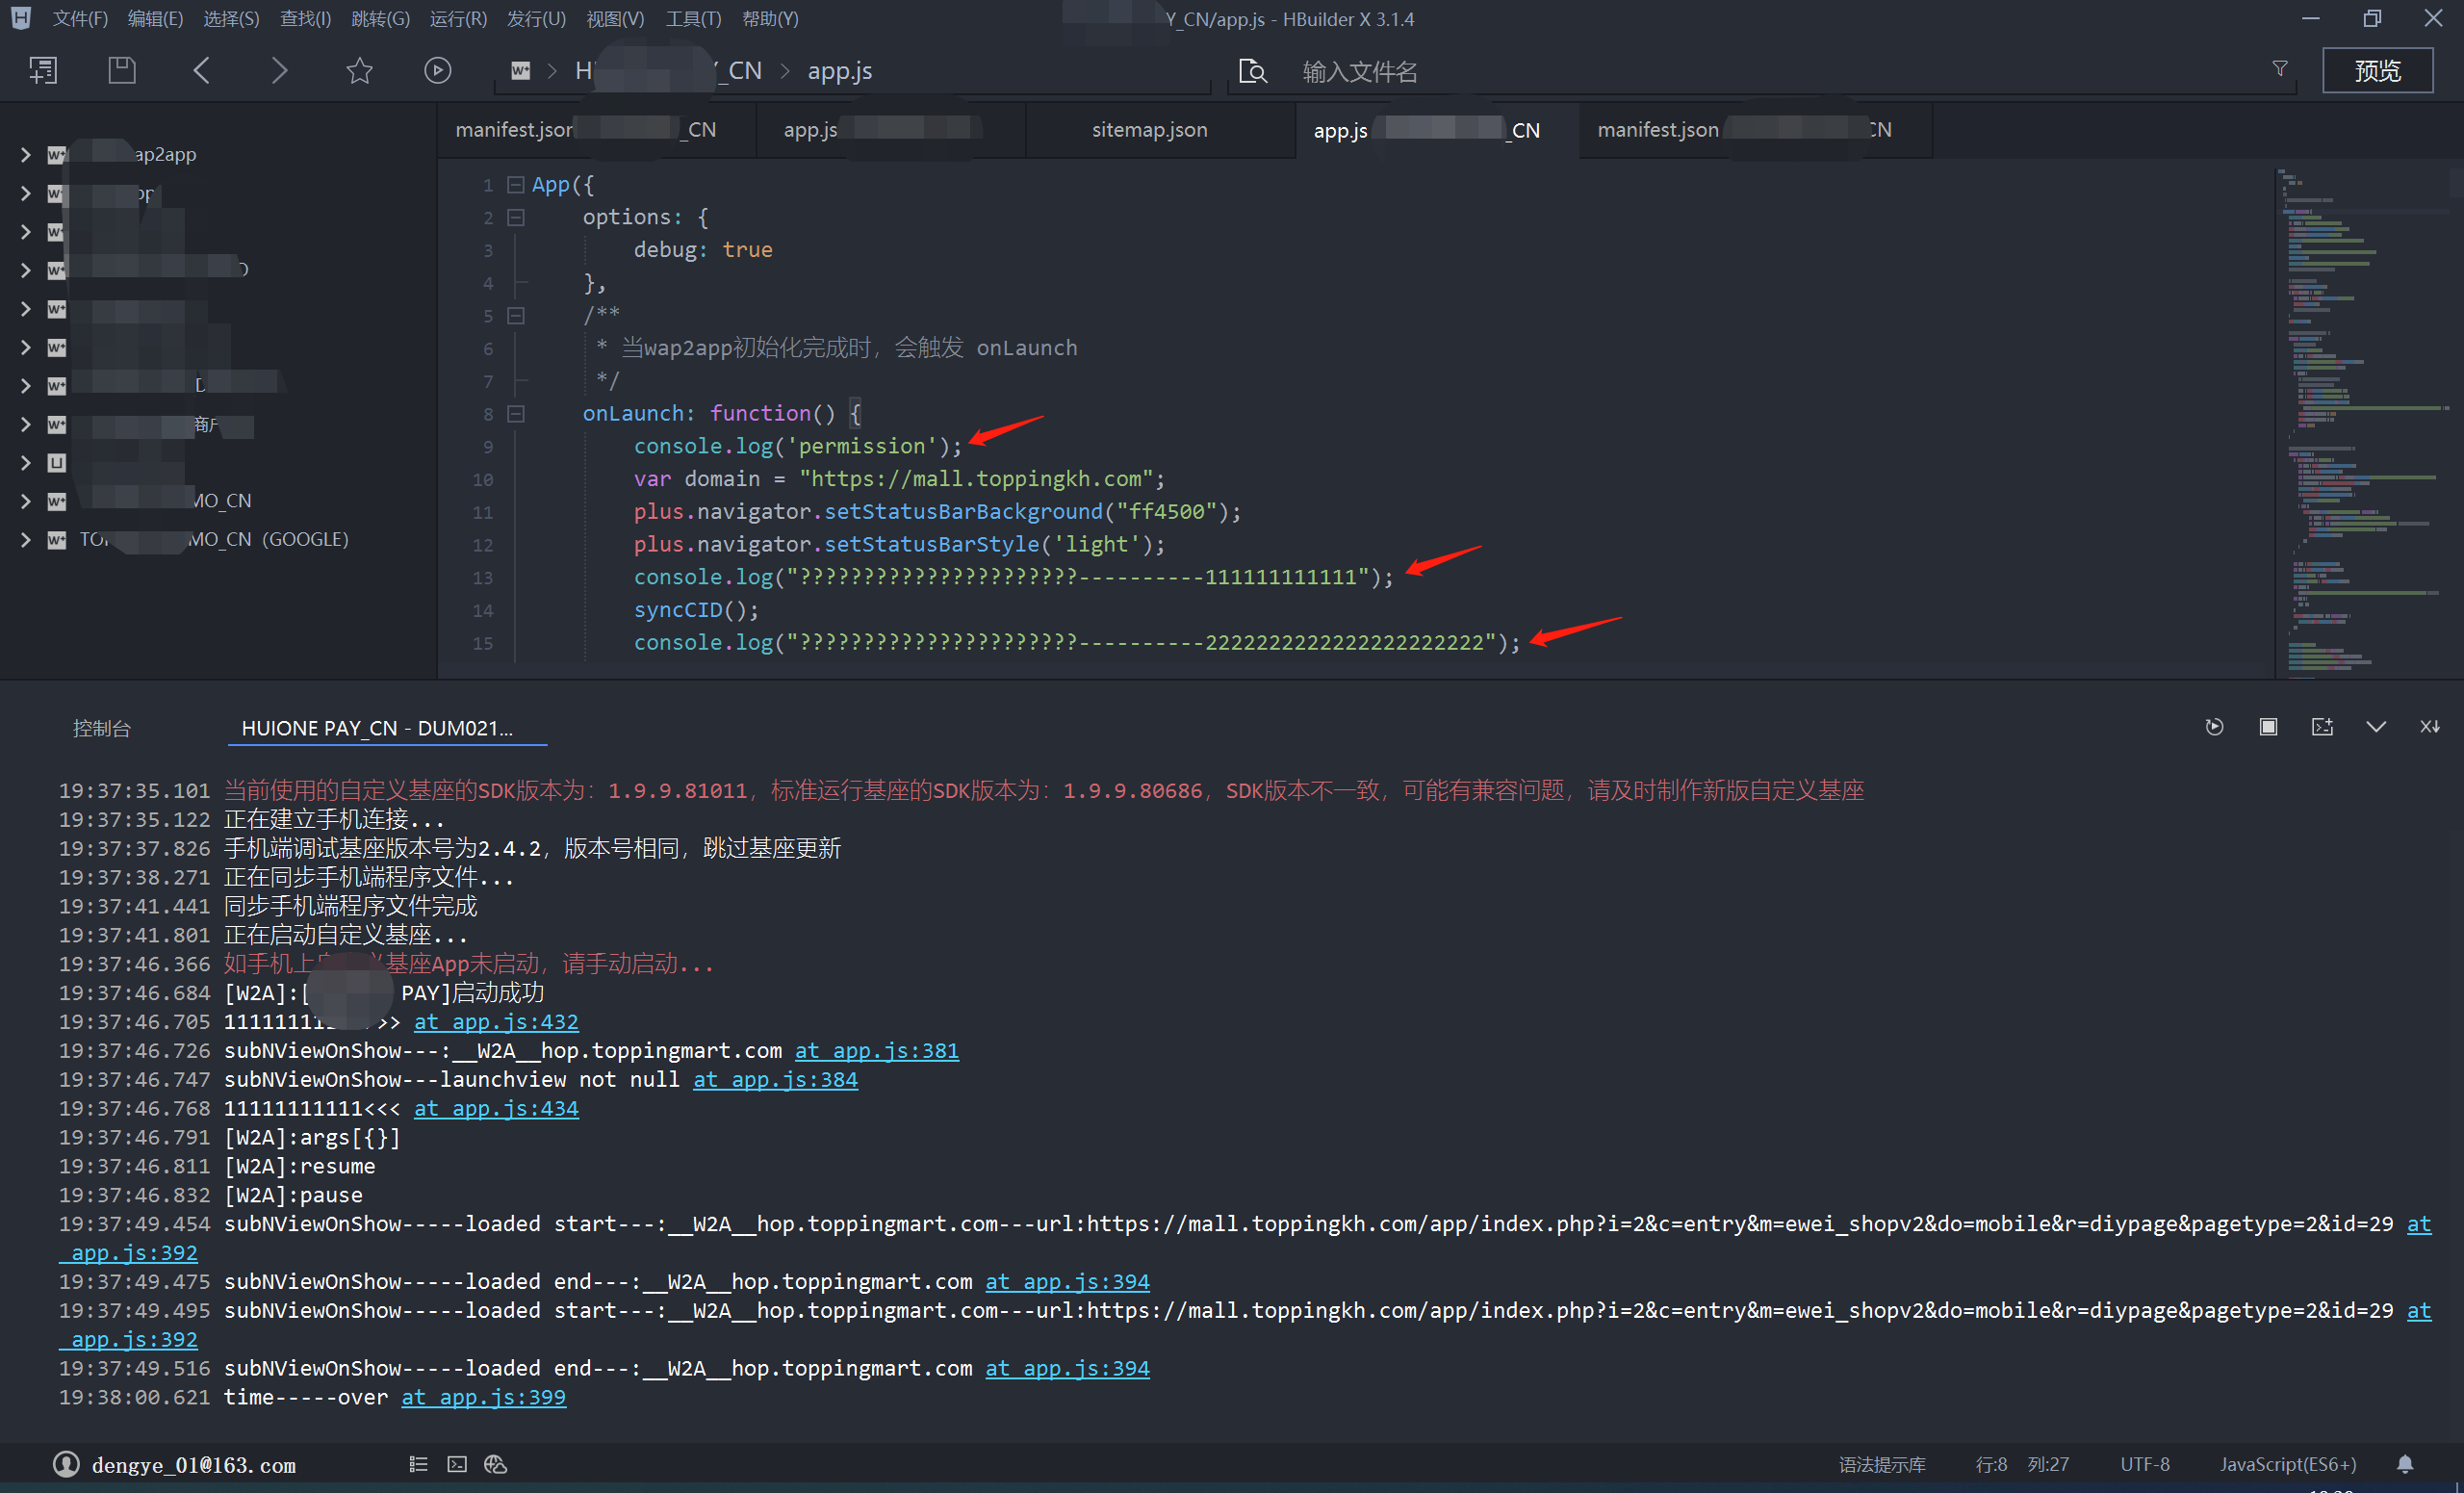Toggle fold of onLaunch function on line 8
Screen dimensions: 2464x1493
click(516, 413)
